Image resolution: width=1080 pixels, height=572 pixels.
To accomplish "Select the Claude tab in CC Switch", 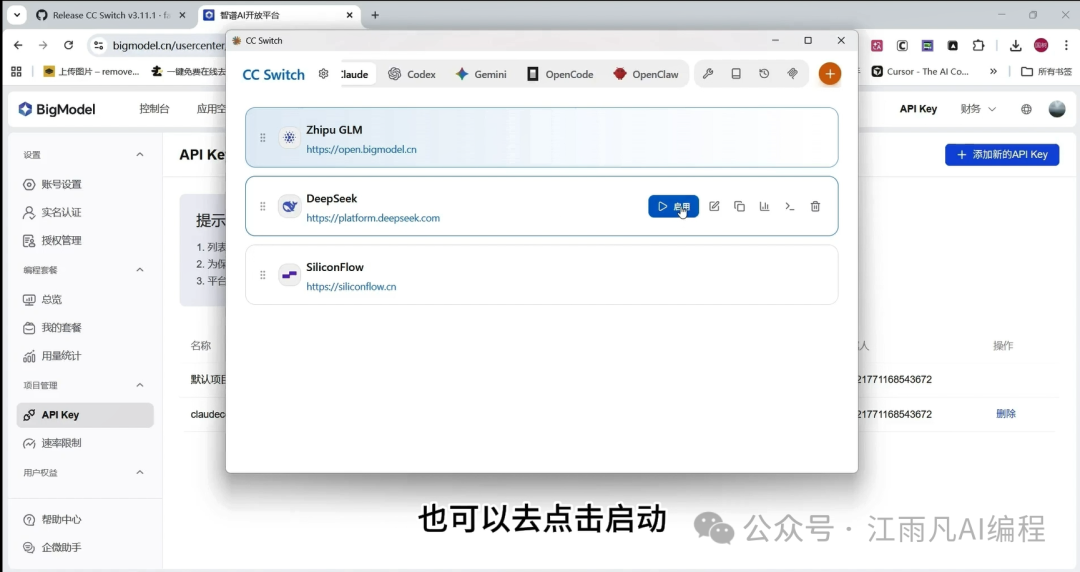I will (x=357, y=74).
